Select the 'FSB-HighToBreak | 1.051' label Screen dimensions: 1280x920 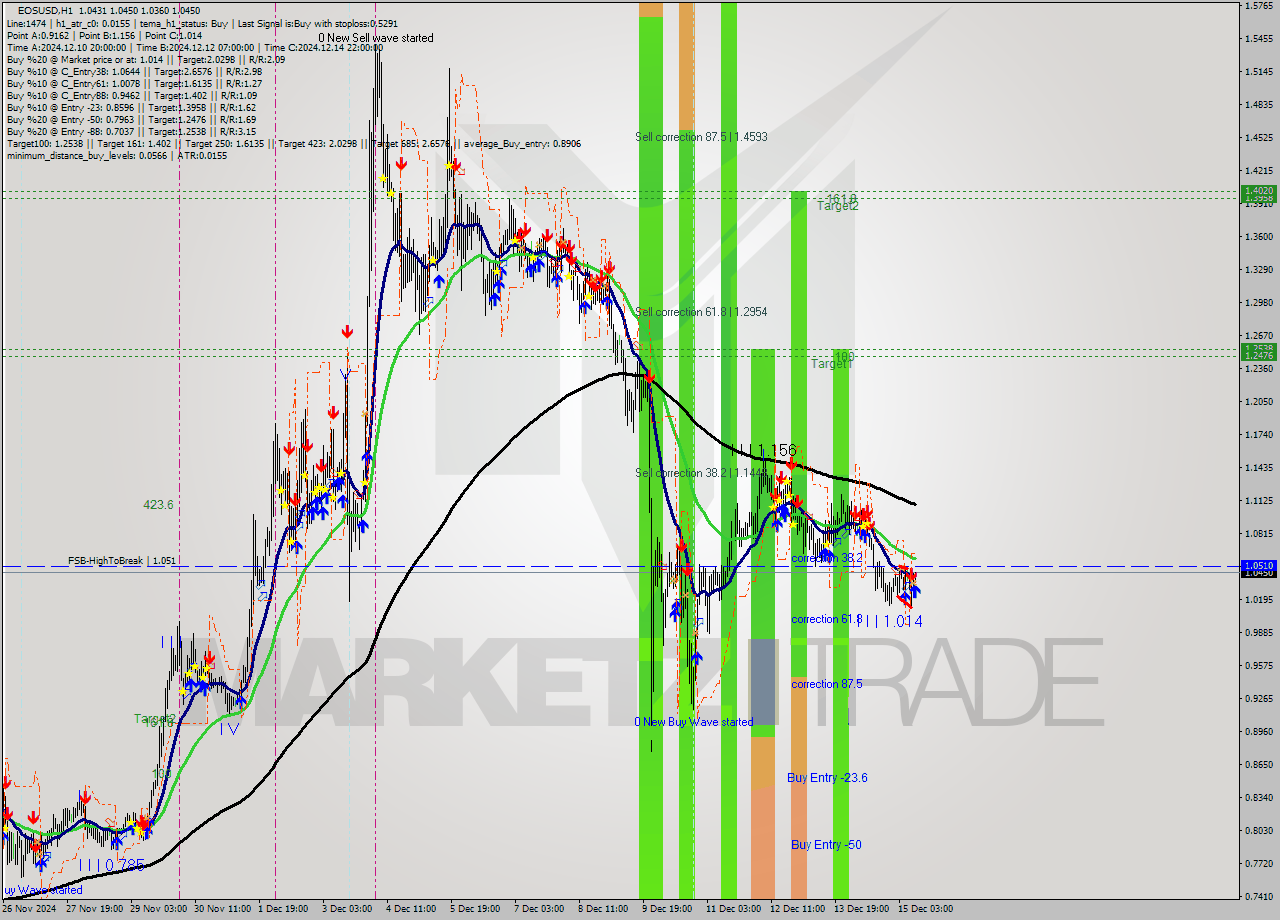[122, 561]
